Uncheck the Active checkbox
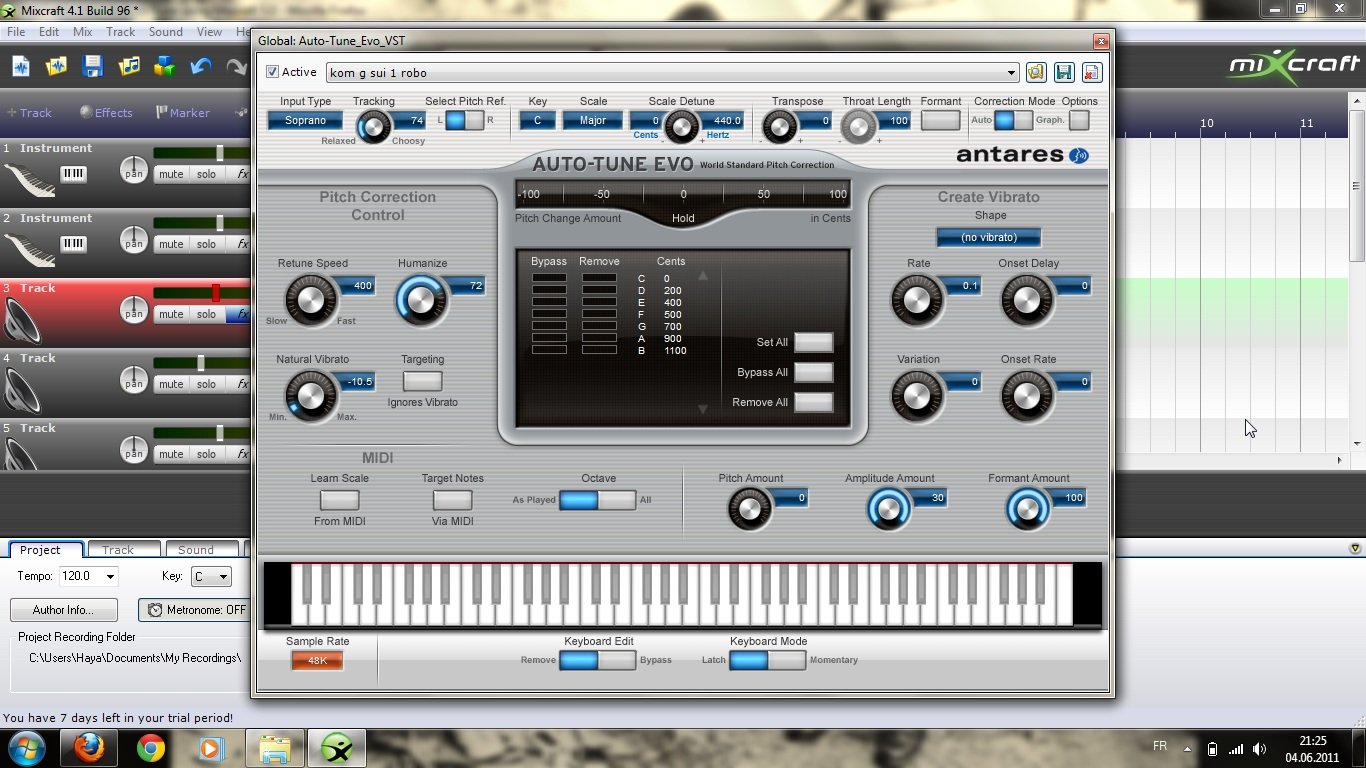The width and height of the screenshot is (1366, 768). (x=273, y=72)
